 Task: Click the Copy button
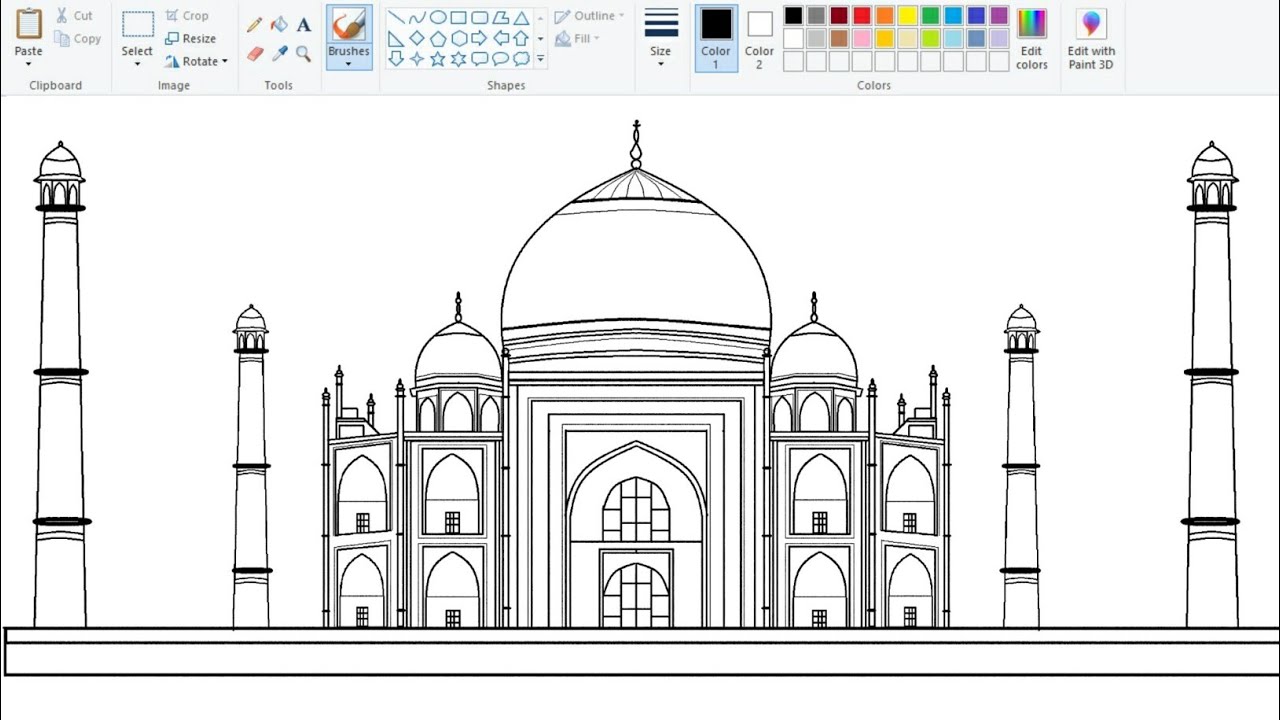[x=77, y=39]
